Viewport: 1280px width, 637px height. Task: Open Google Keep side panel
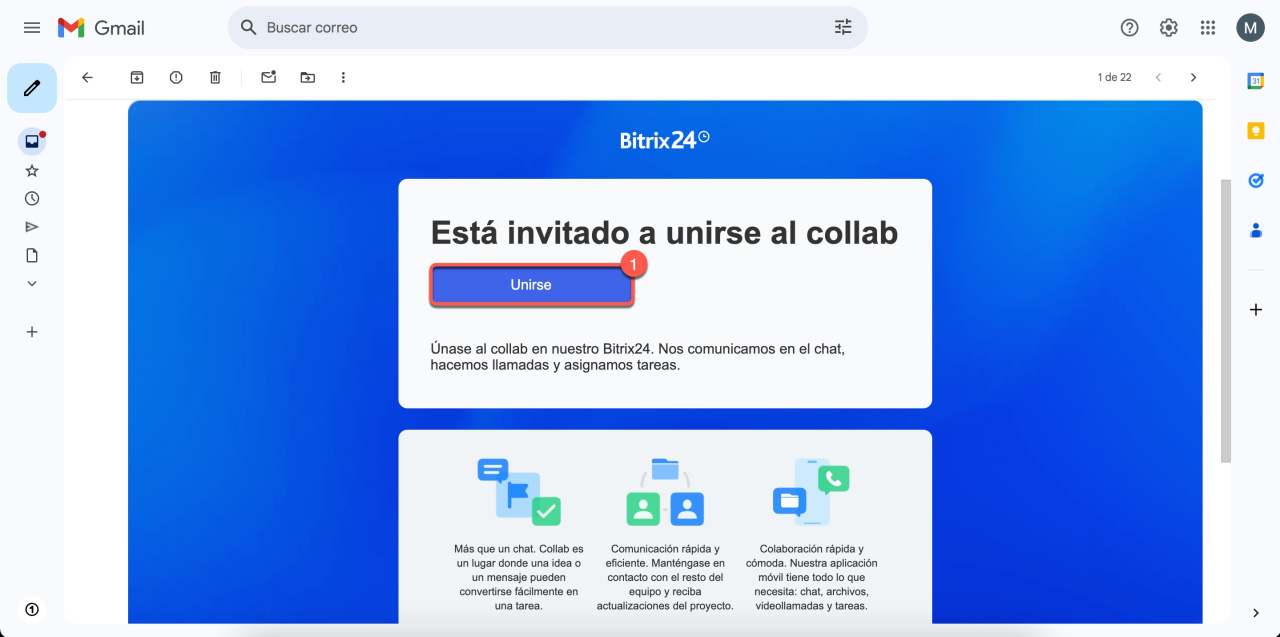(1256, 131)
